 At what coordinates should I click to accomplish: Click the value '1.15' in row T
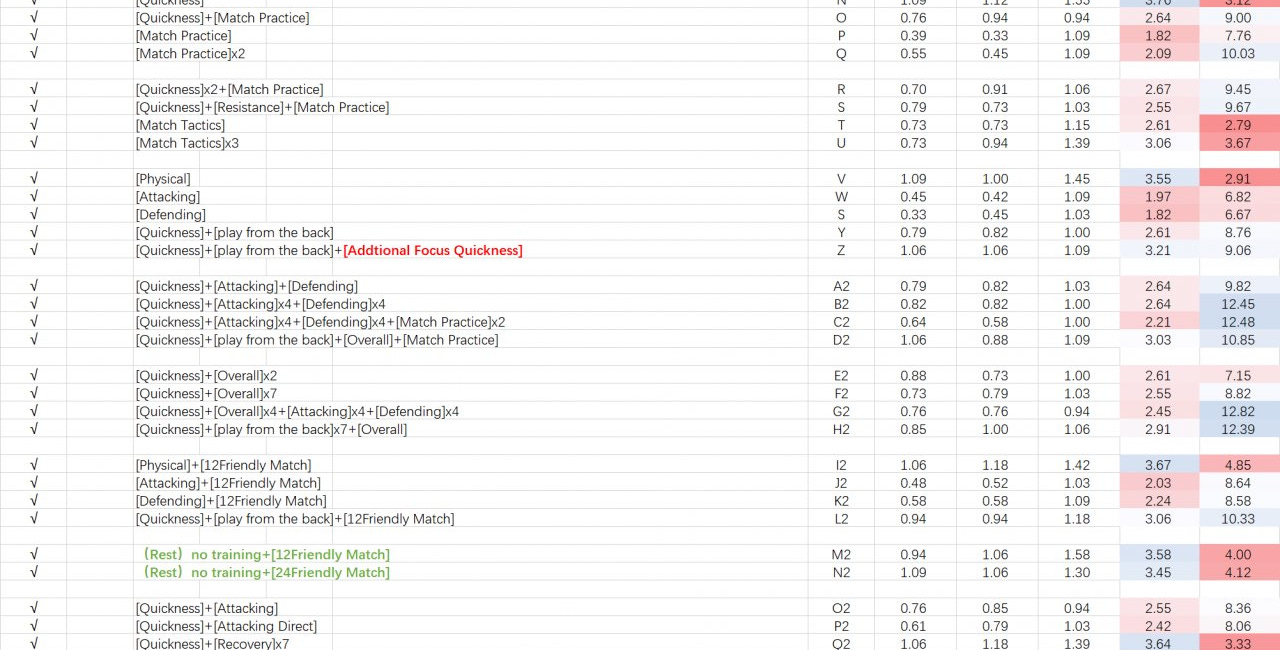click(x=1077, y=125)
